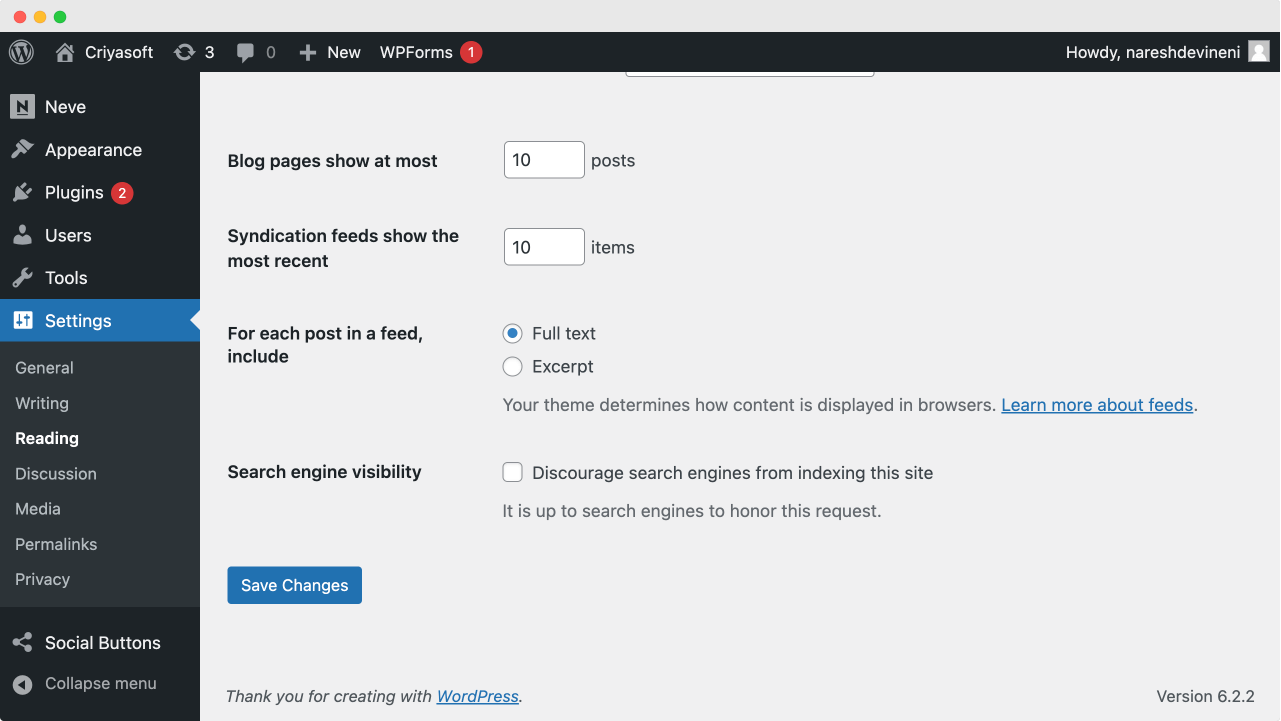Go to General settings submenu
Screen dimensions: 1281x721
pos(44,368)
